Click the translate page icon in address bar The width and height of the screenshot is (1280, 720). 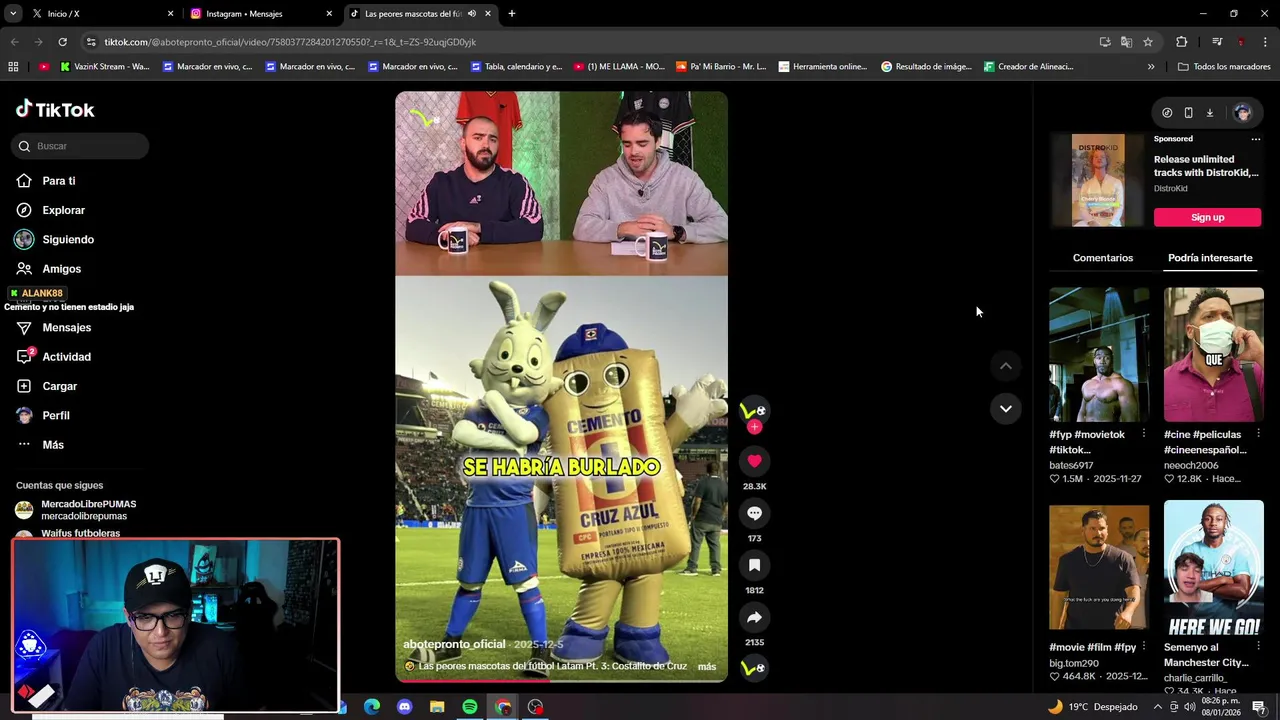[1126, 42]
